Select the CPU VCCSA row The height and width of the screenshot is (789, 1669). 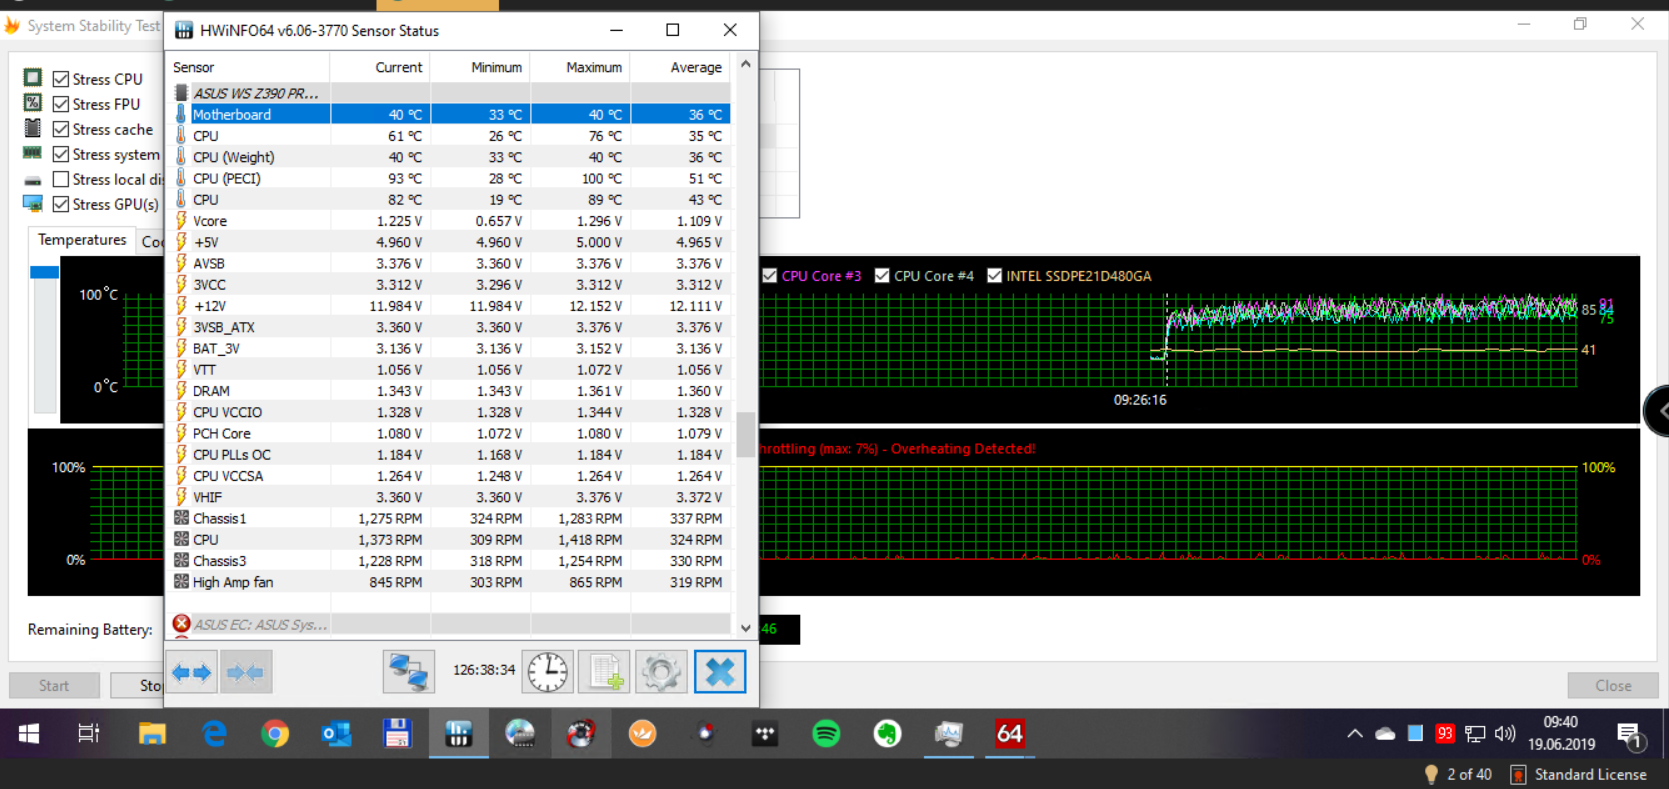(x=450, y=476)
